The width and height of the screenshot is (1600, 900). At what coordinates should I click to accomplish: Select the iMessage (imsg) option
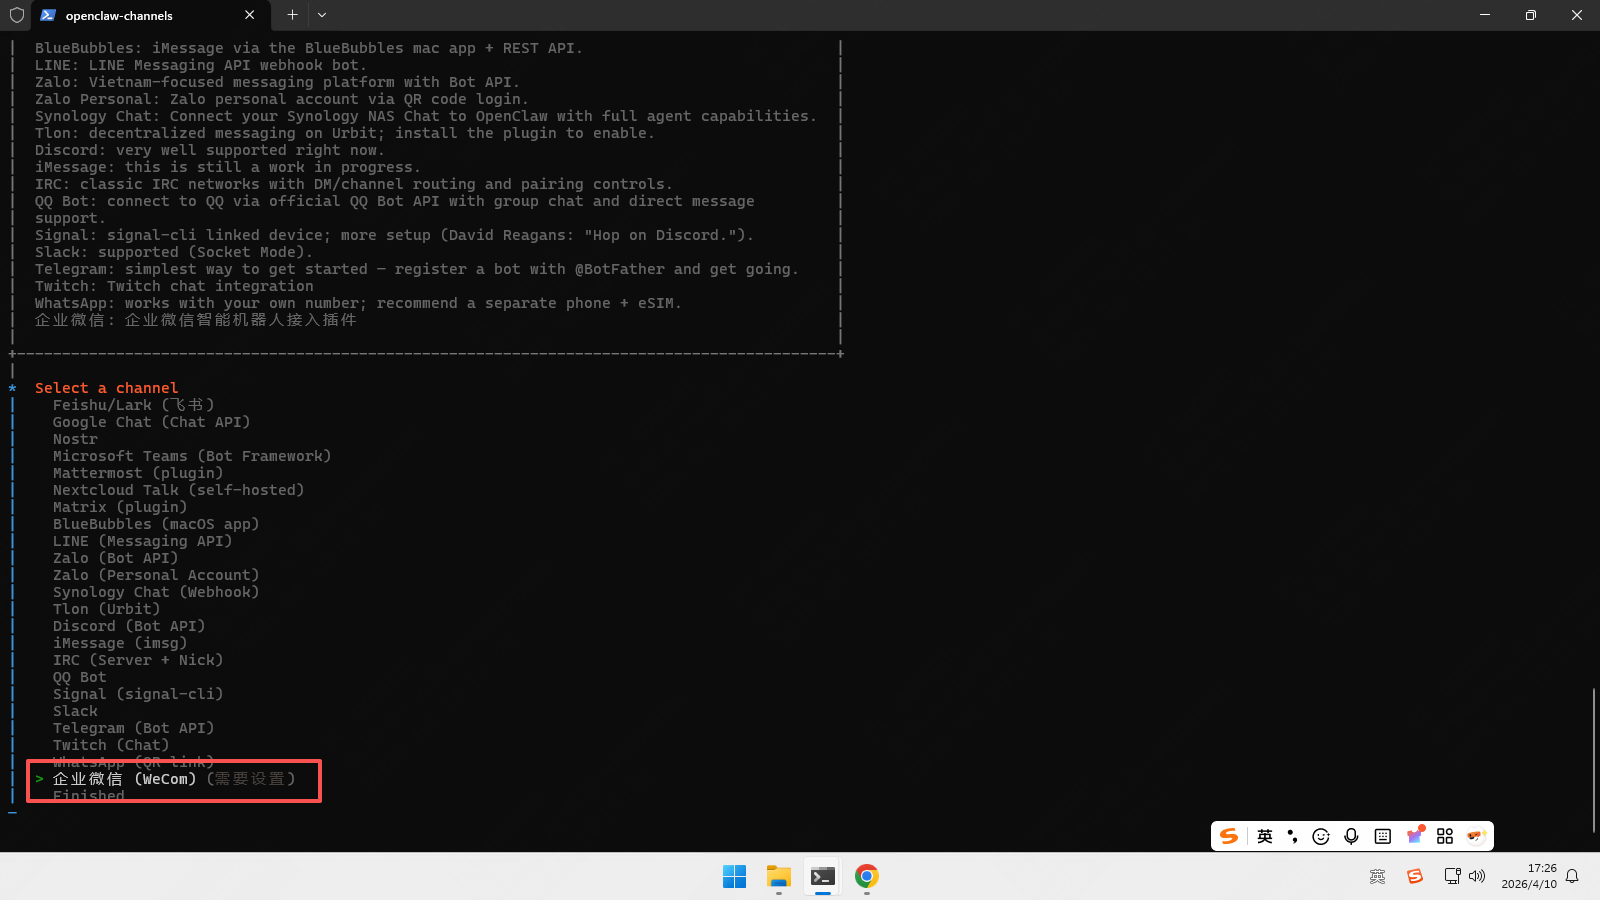click(x=120, y=643)
